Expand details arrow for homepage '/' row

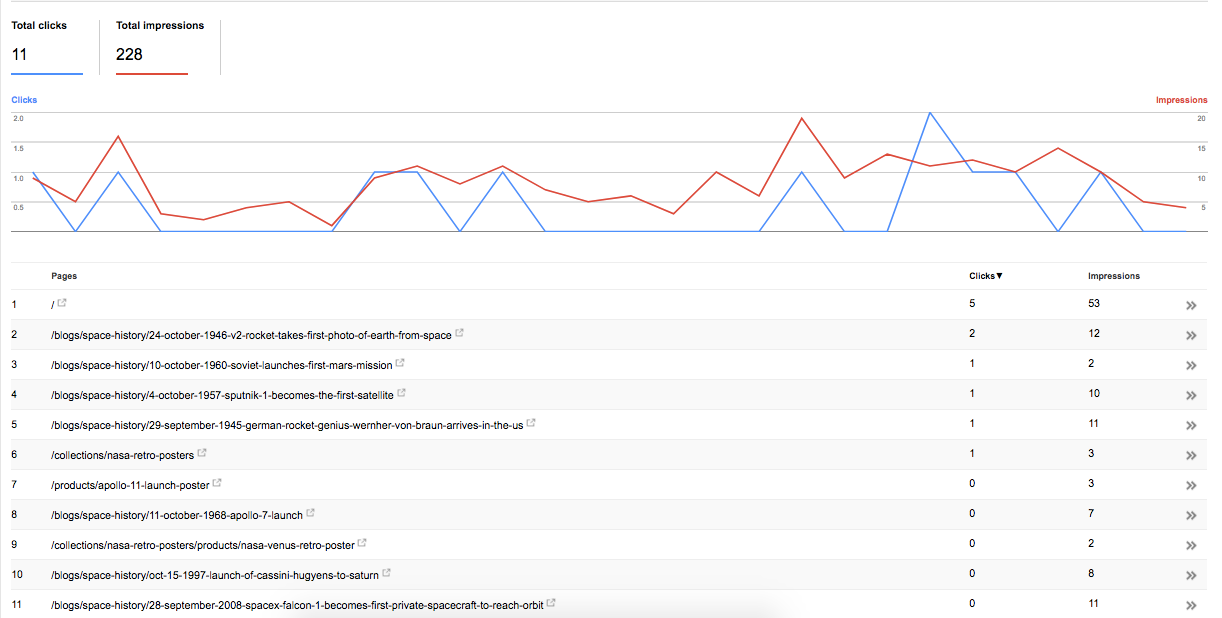click(1191, 305)
